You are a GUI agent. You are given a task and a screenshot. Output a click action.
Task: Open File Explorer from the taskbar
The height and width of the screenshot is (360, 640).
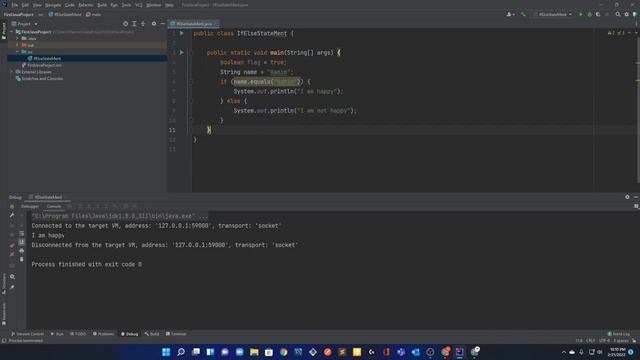pos(254,352)
